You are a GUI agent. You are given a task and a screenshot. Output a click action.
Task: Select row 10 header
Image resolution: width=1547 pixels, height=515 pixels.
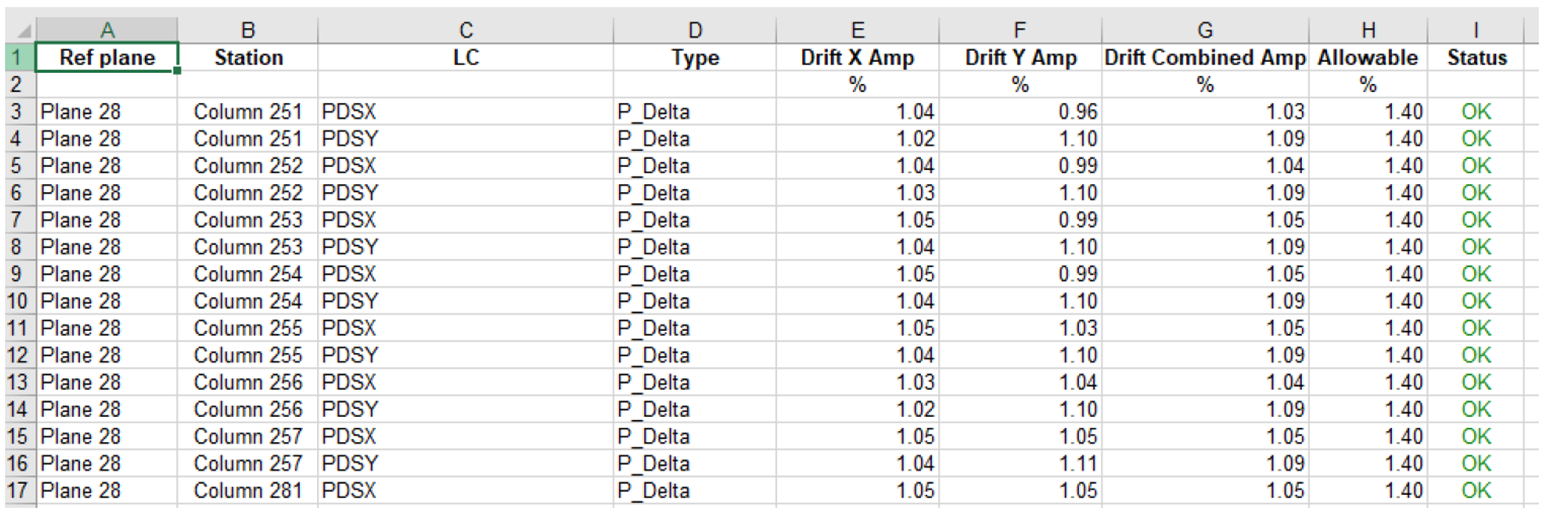17,301
